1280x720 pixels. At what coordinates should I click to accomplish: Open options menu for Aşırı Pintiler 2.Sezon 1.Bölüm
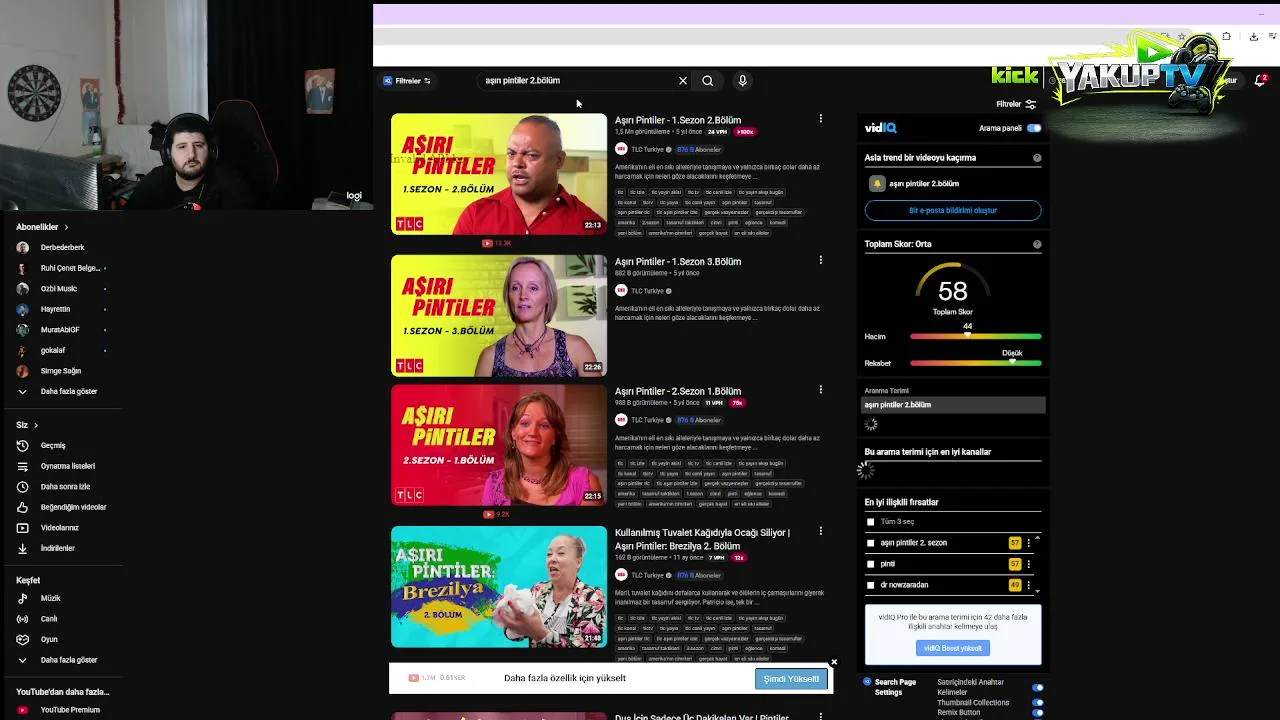click(821, 390)
